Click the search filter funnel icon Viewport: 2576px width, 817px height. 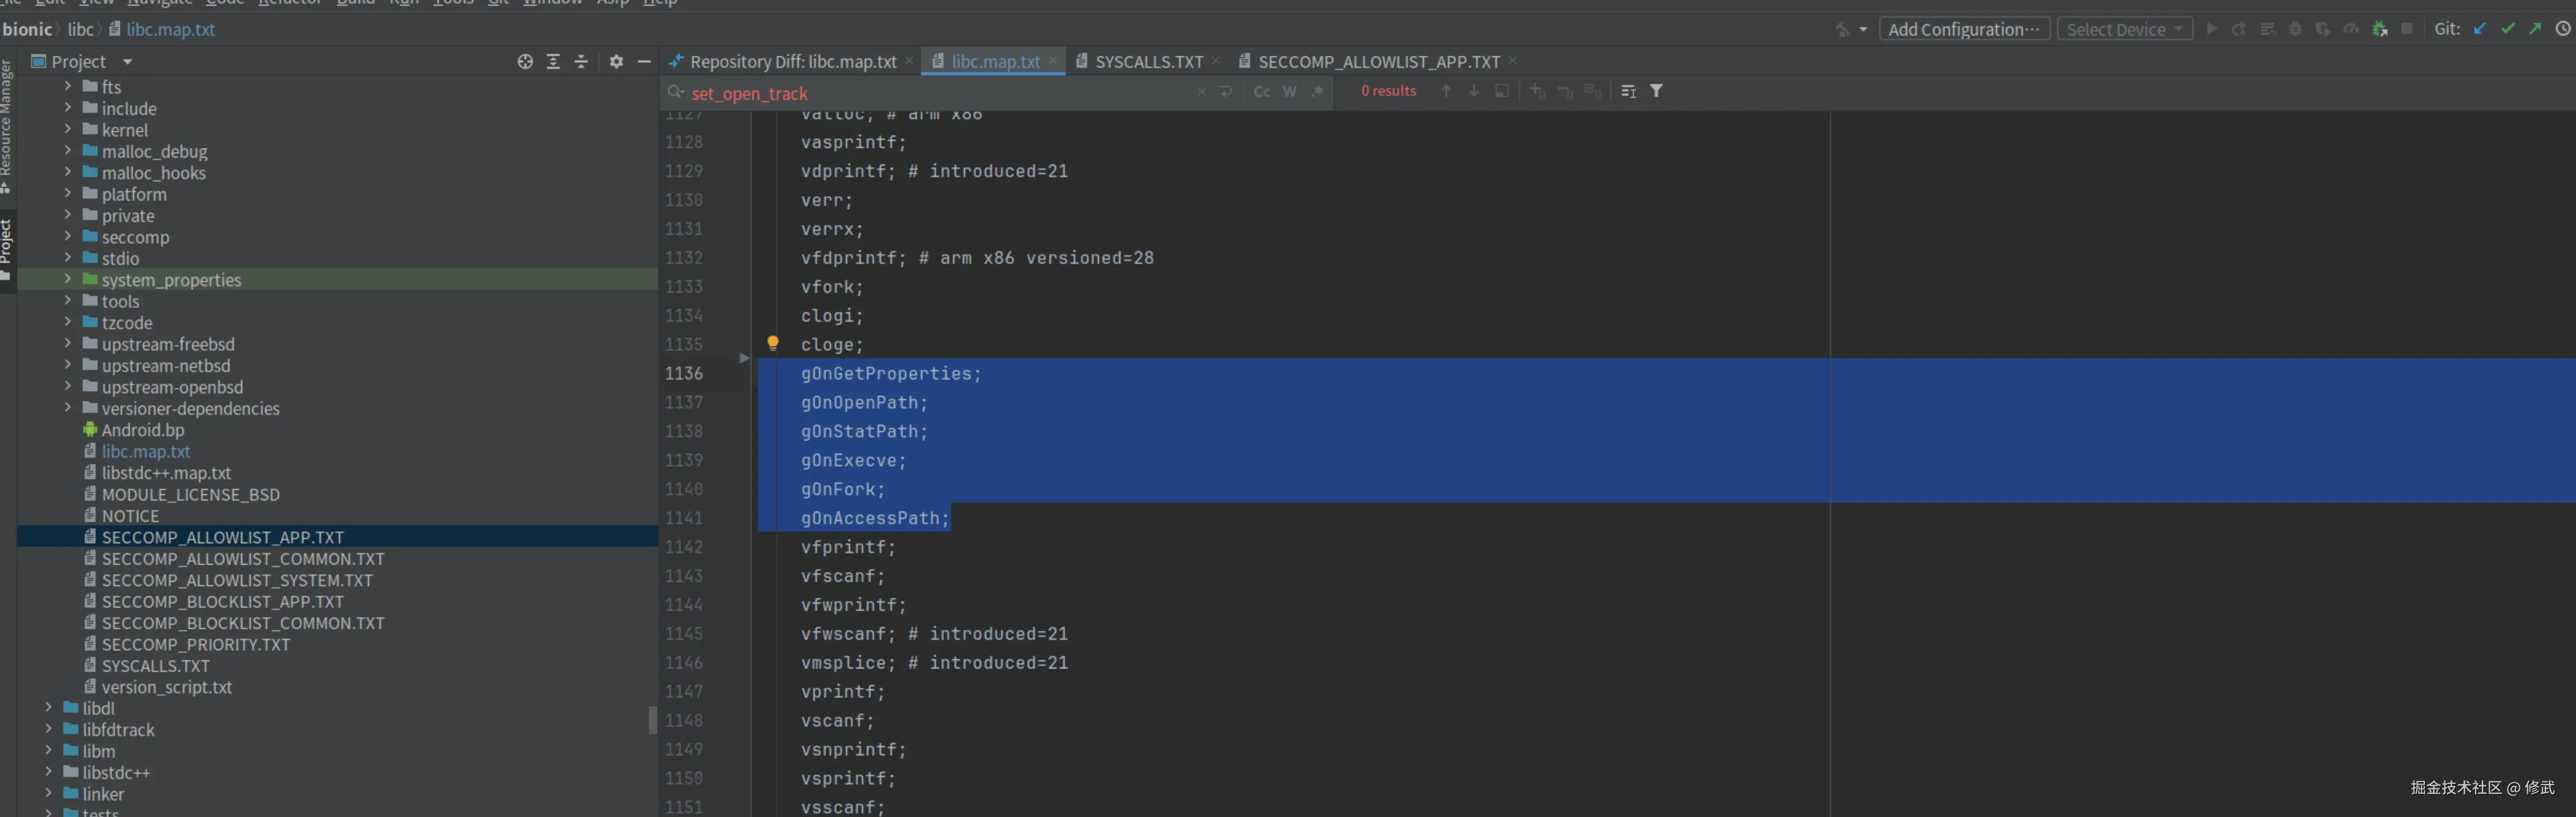click(1656, 91)
